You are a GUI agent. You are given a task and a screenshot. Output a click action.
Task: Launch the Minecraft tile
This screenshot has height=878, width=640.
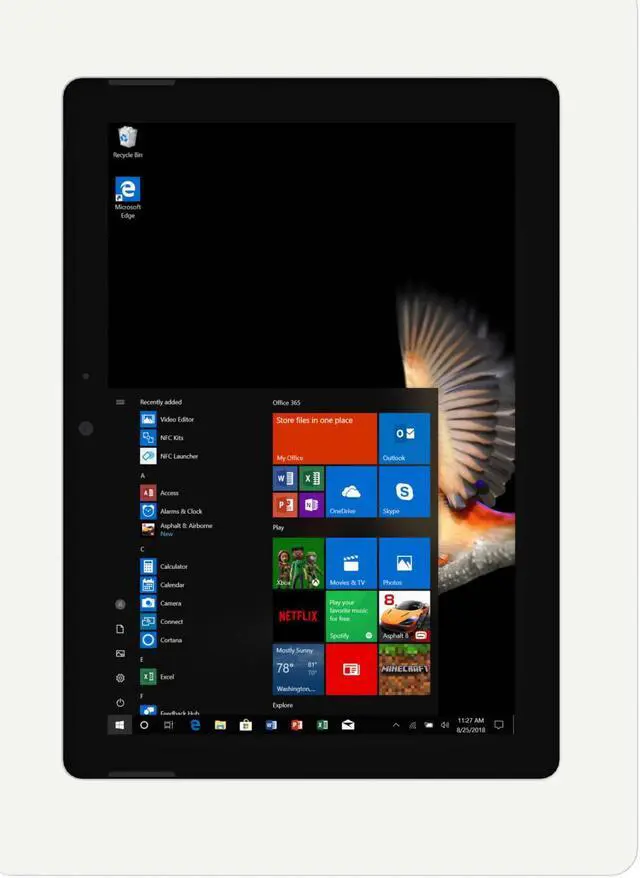pyautogui.click(x=404, y=669)
